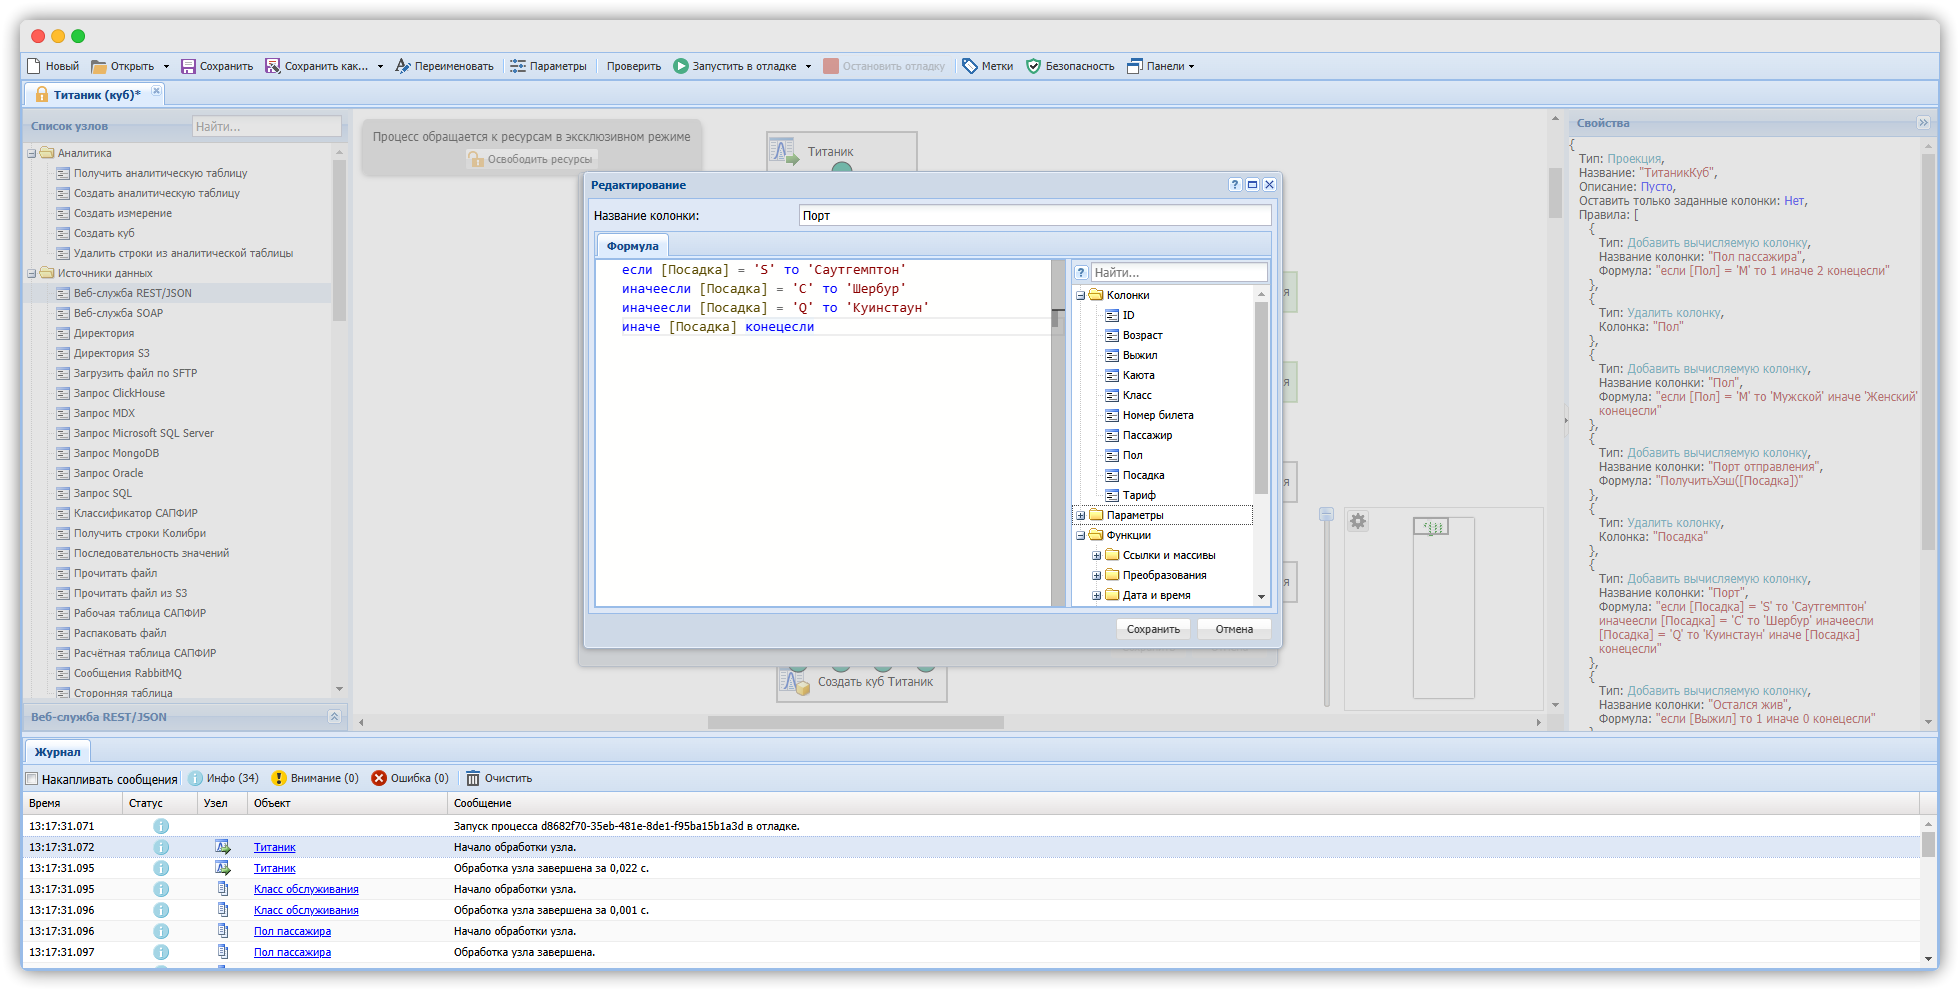The image size is (1960, 991).
Task: Click the Освободить ресурсы button
Action: click(530, 159)
